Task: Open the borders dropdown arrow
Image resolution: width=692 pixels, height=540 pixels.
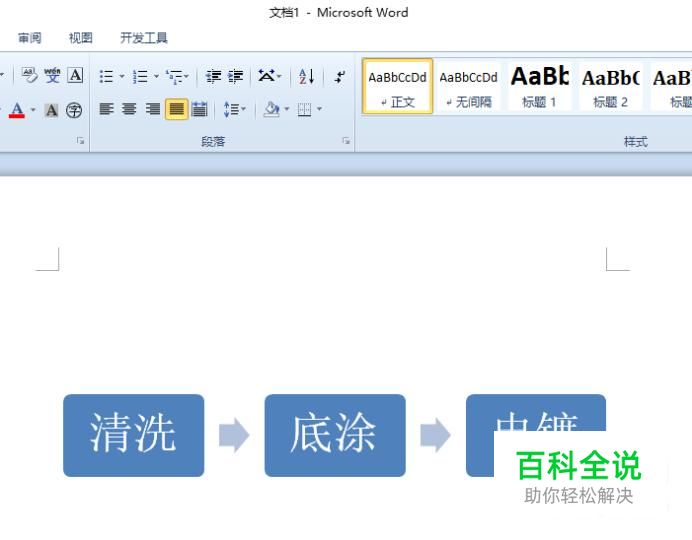Action: point(319,109)
